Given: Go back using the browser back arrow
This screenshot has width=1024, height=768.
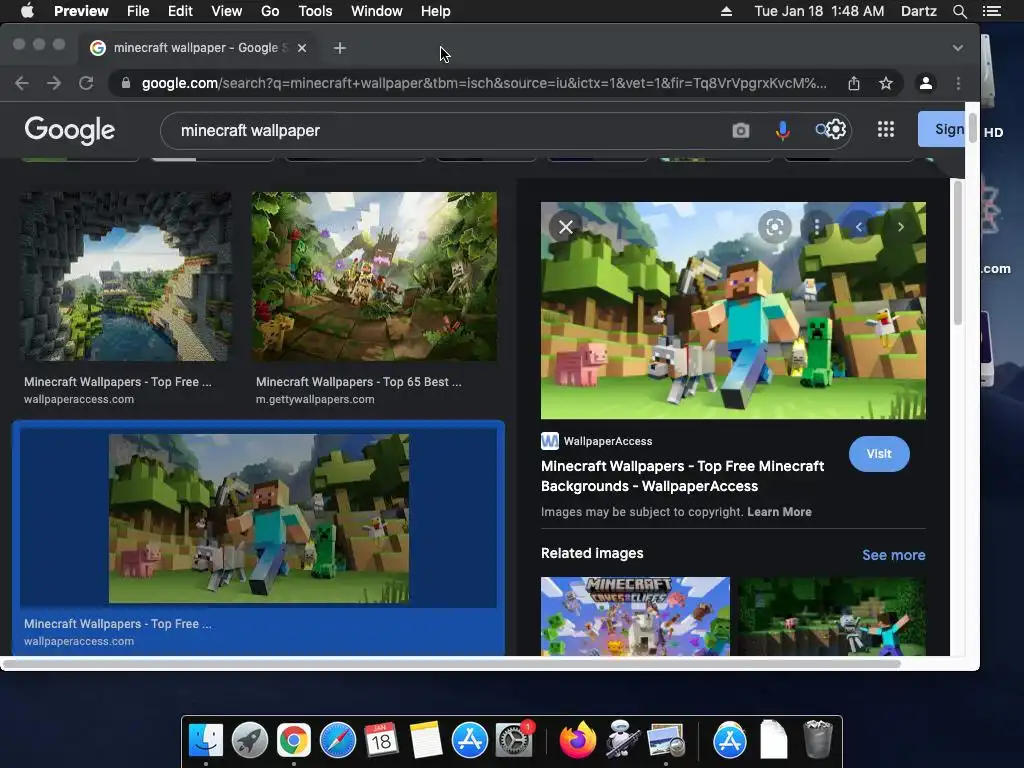Looking at the screenshot, I should (22, 83).
